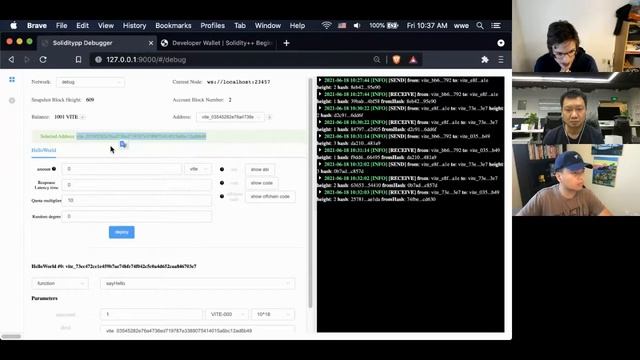
Task: Switch to the Developer Wallet tab
Action: [217, 43]
